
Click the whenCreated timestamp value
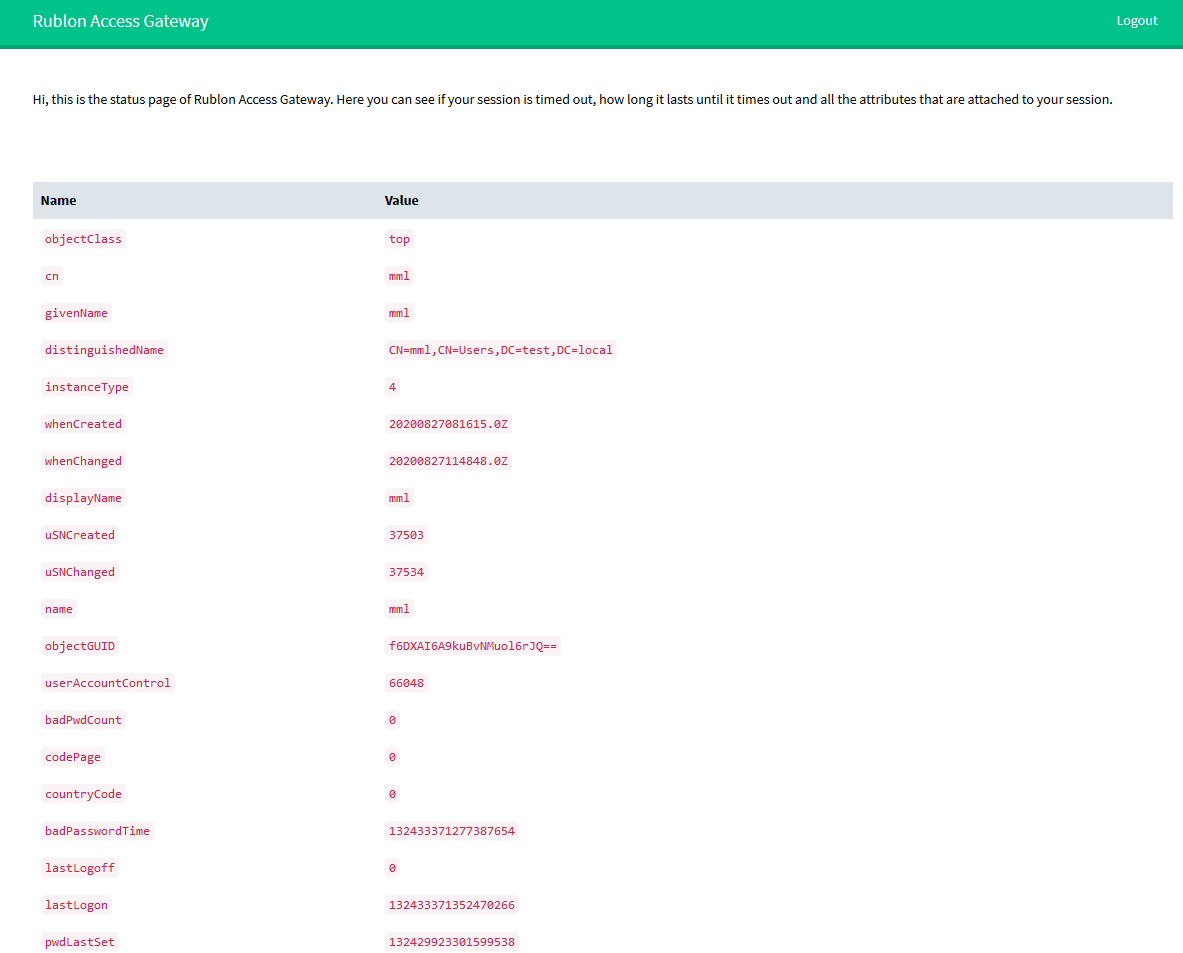click(448, 424)
